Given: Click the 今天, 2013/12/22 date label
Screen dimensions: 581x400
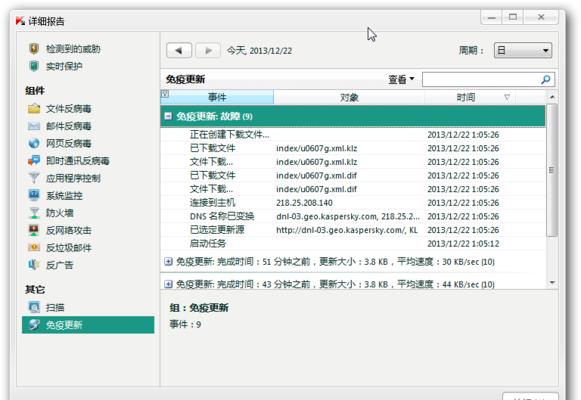Looking at the screenshot, I should 259,51.
